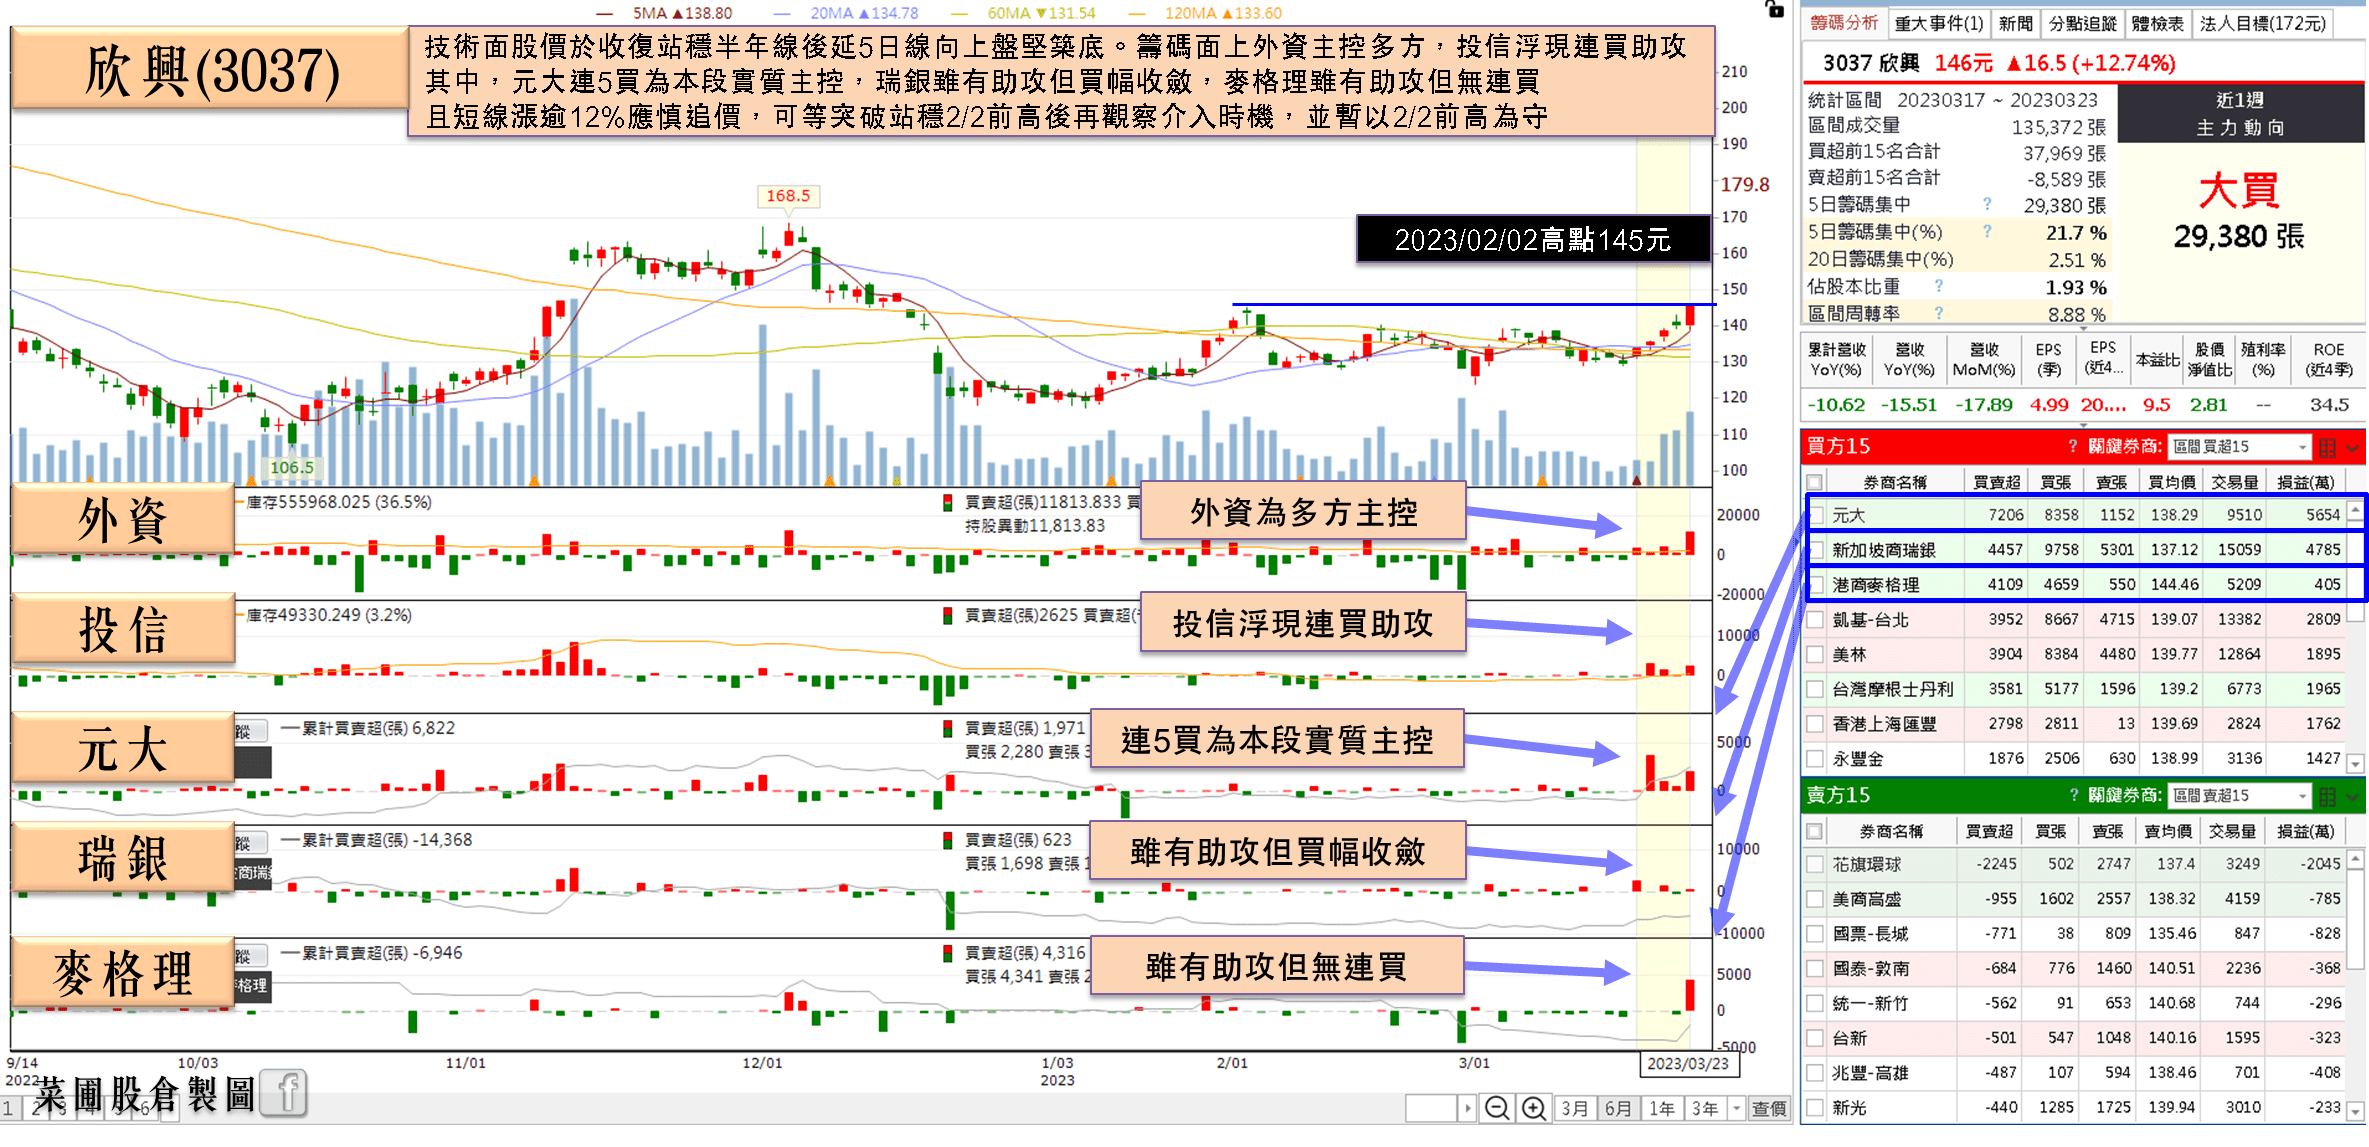Toggle the select-all checkbox in the buyers table header
Image resolution: width=2369 pixels, height=1147 pixels.
point(1814,482)
